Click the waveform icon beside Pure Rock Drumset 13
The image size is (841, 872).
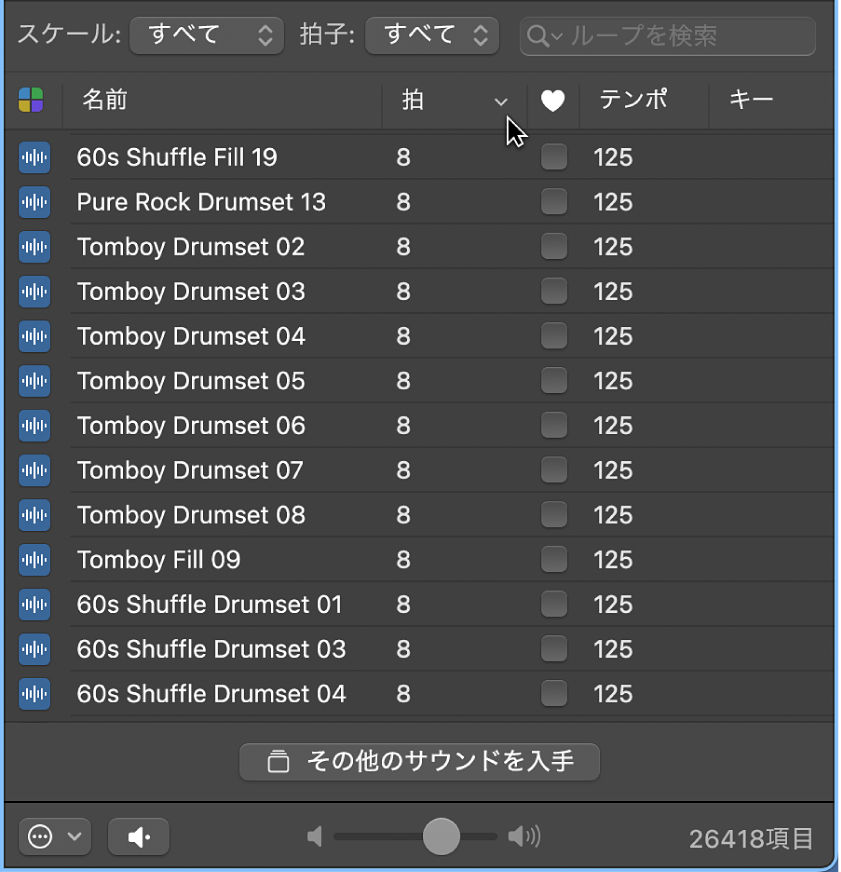pyautogui.click(x=35, y=202)
